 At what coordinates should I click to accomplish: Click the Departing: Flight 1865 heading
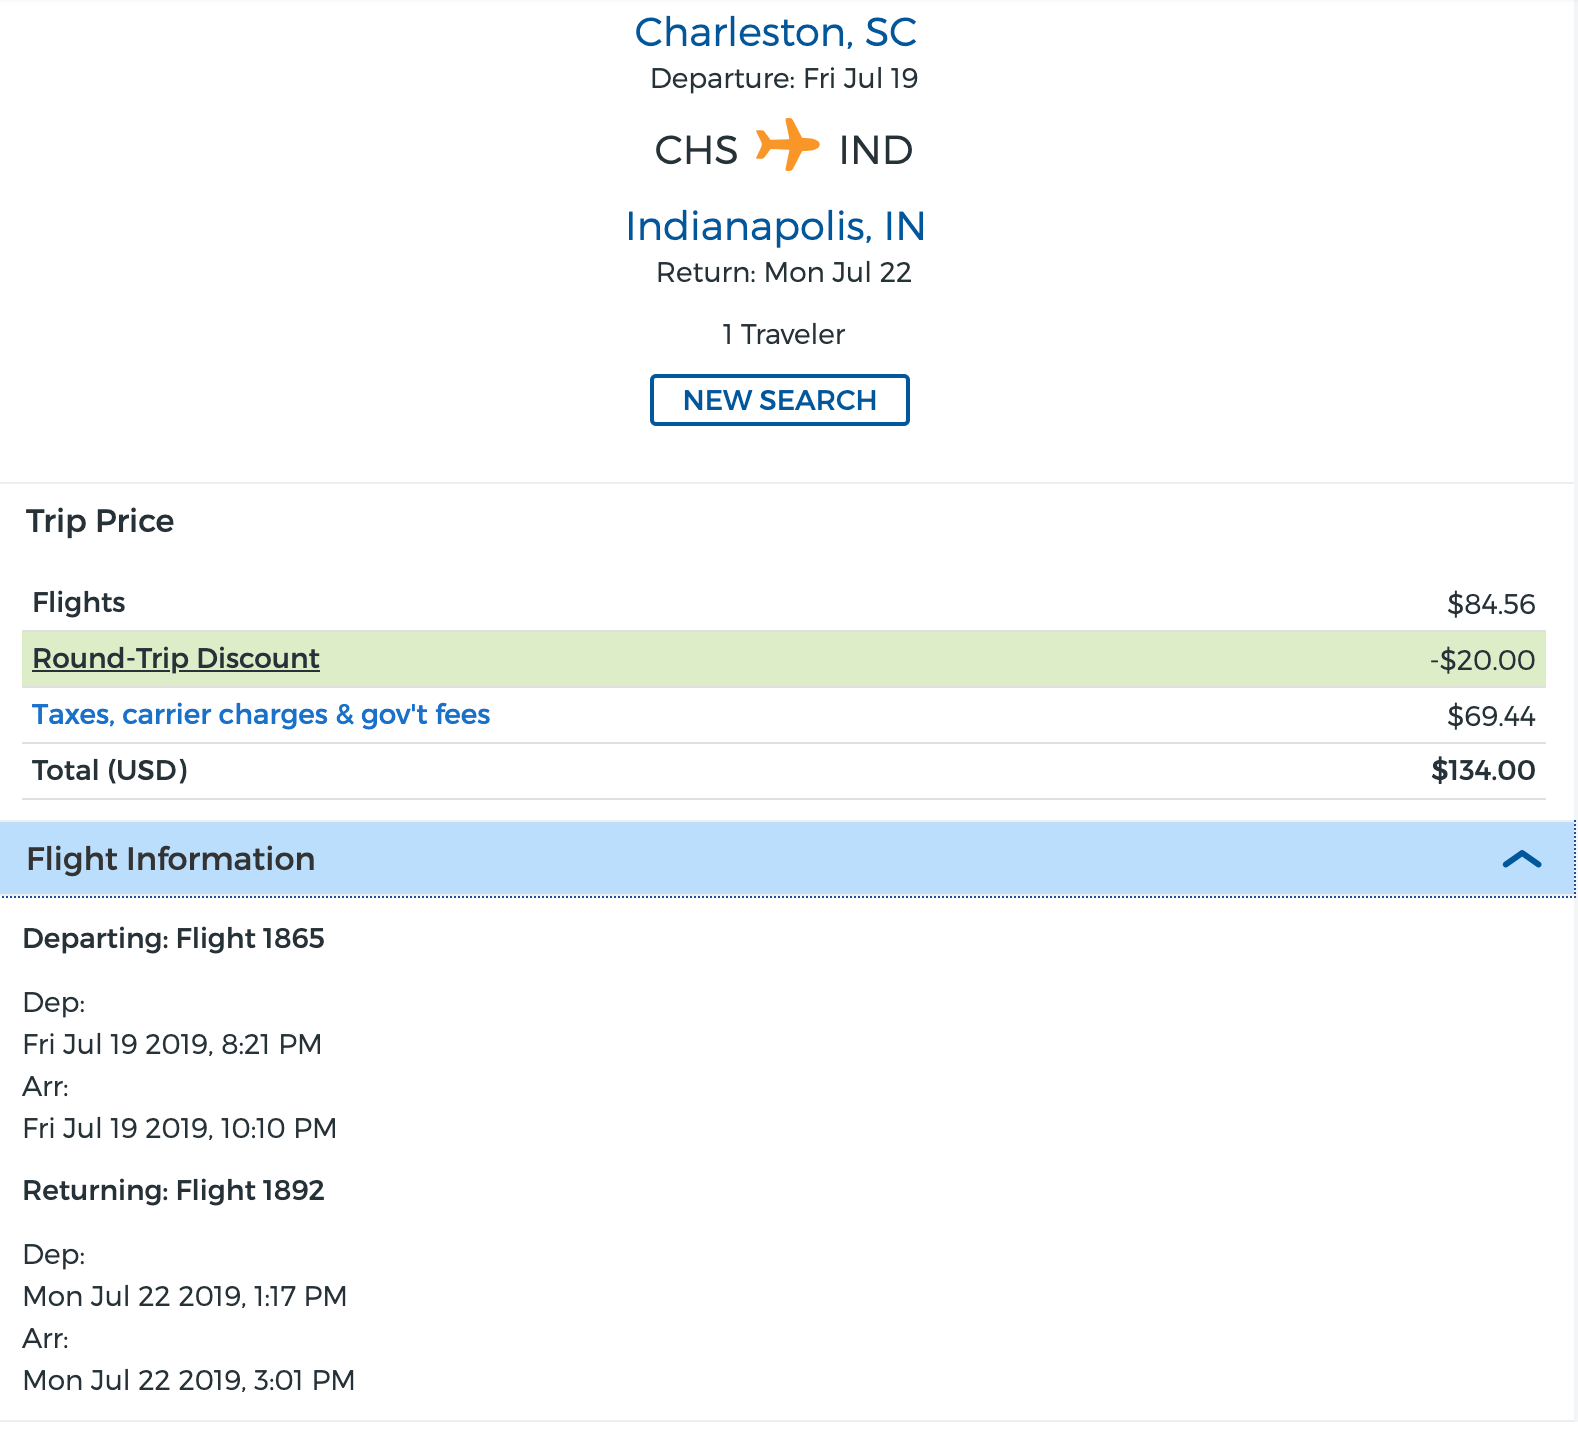pos(174,938)
